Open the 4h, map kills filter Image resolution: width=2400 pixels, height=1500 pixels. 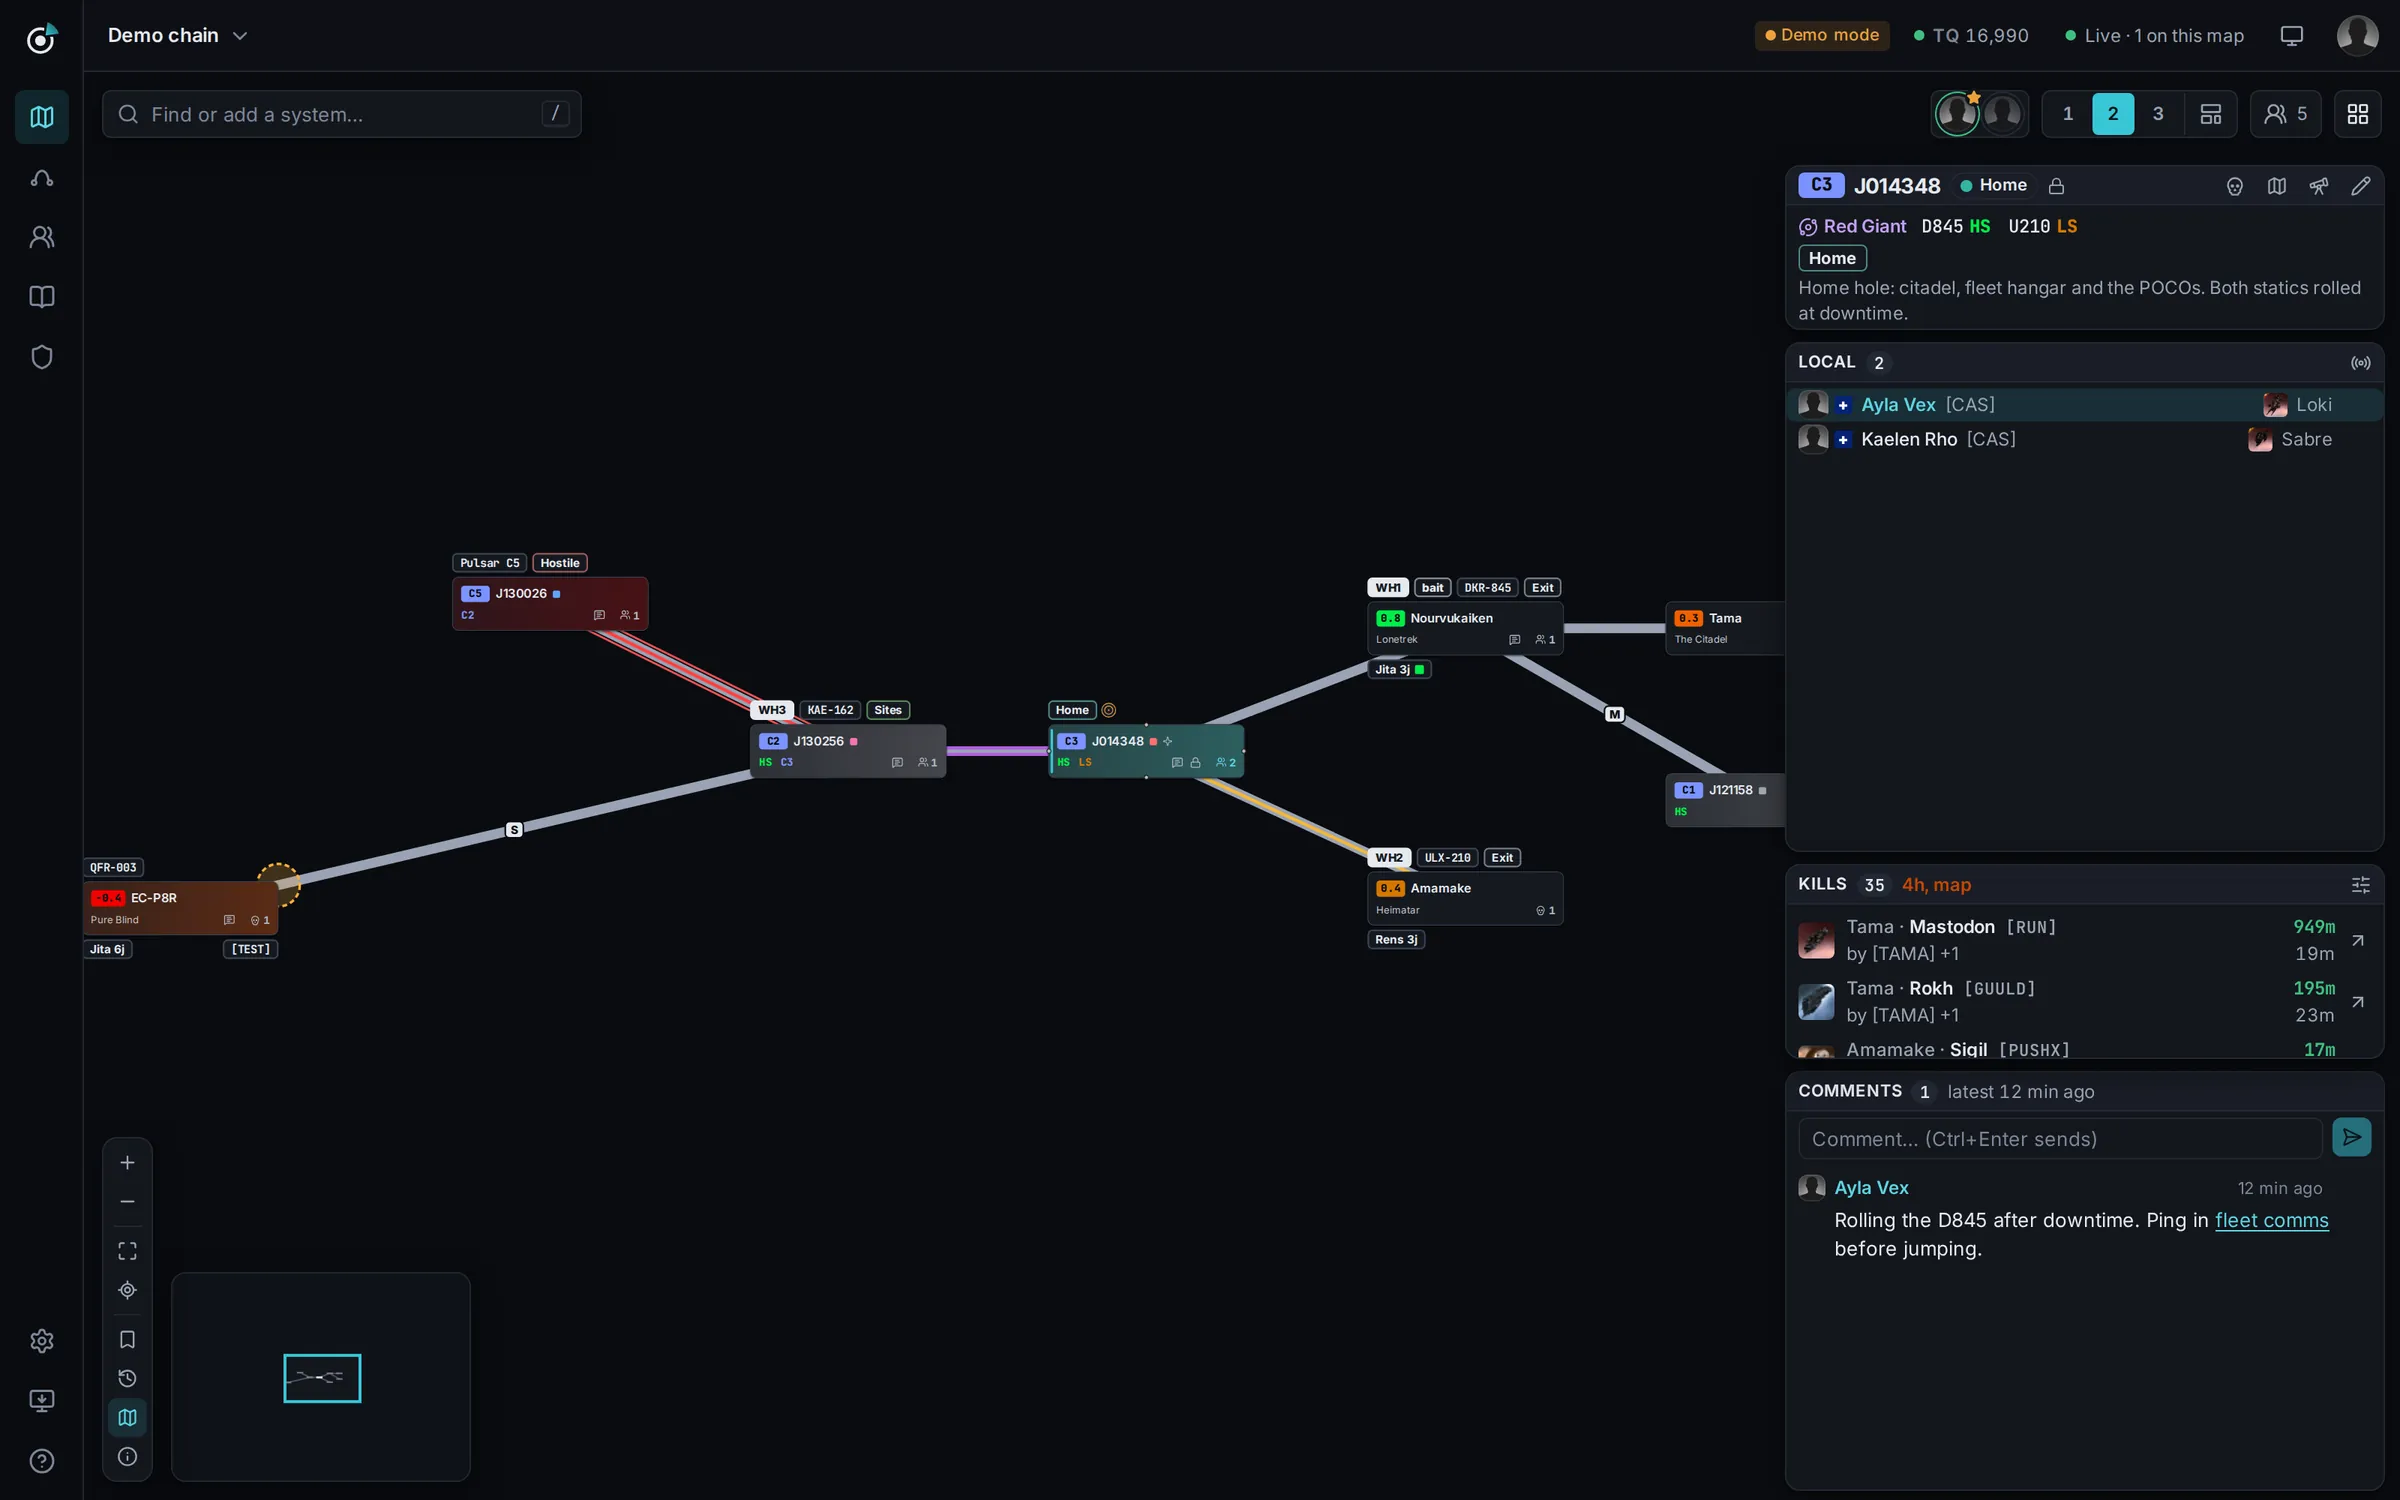point(1936,885)
